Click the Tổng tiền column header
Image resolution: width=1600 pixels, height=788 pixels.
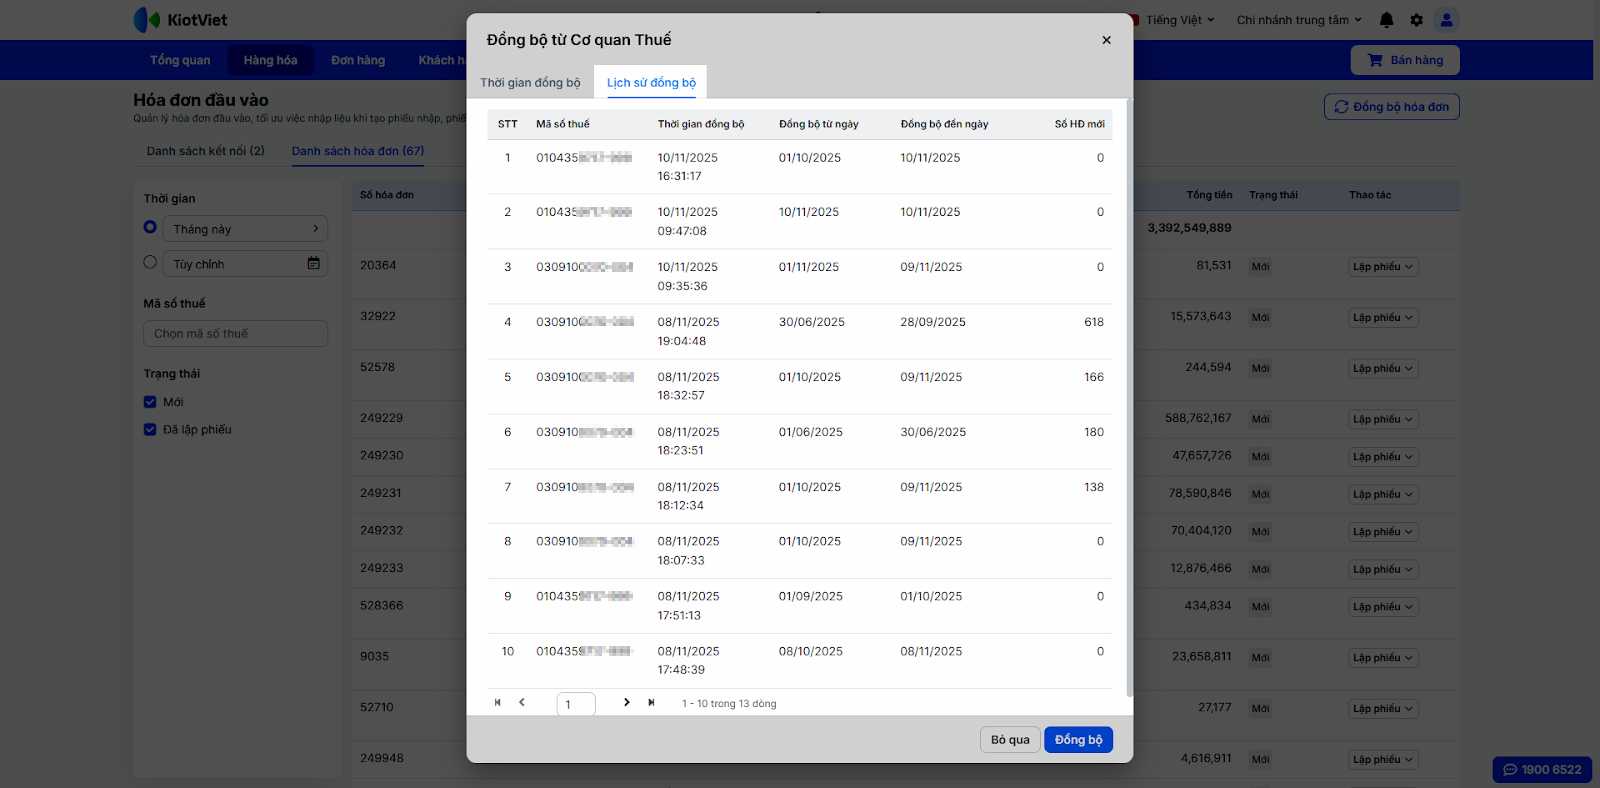(x=1209, y=195)
